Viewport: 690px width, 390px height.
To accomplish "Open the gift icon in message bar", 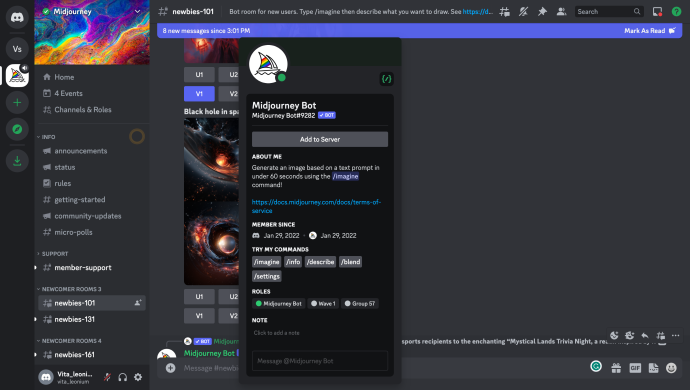I will click(x=616, y=368).
